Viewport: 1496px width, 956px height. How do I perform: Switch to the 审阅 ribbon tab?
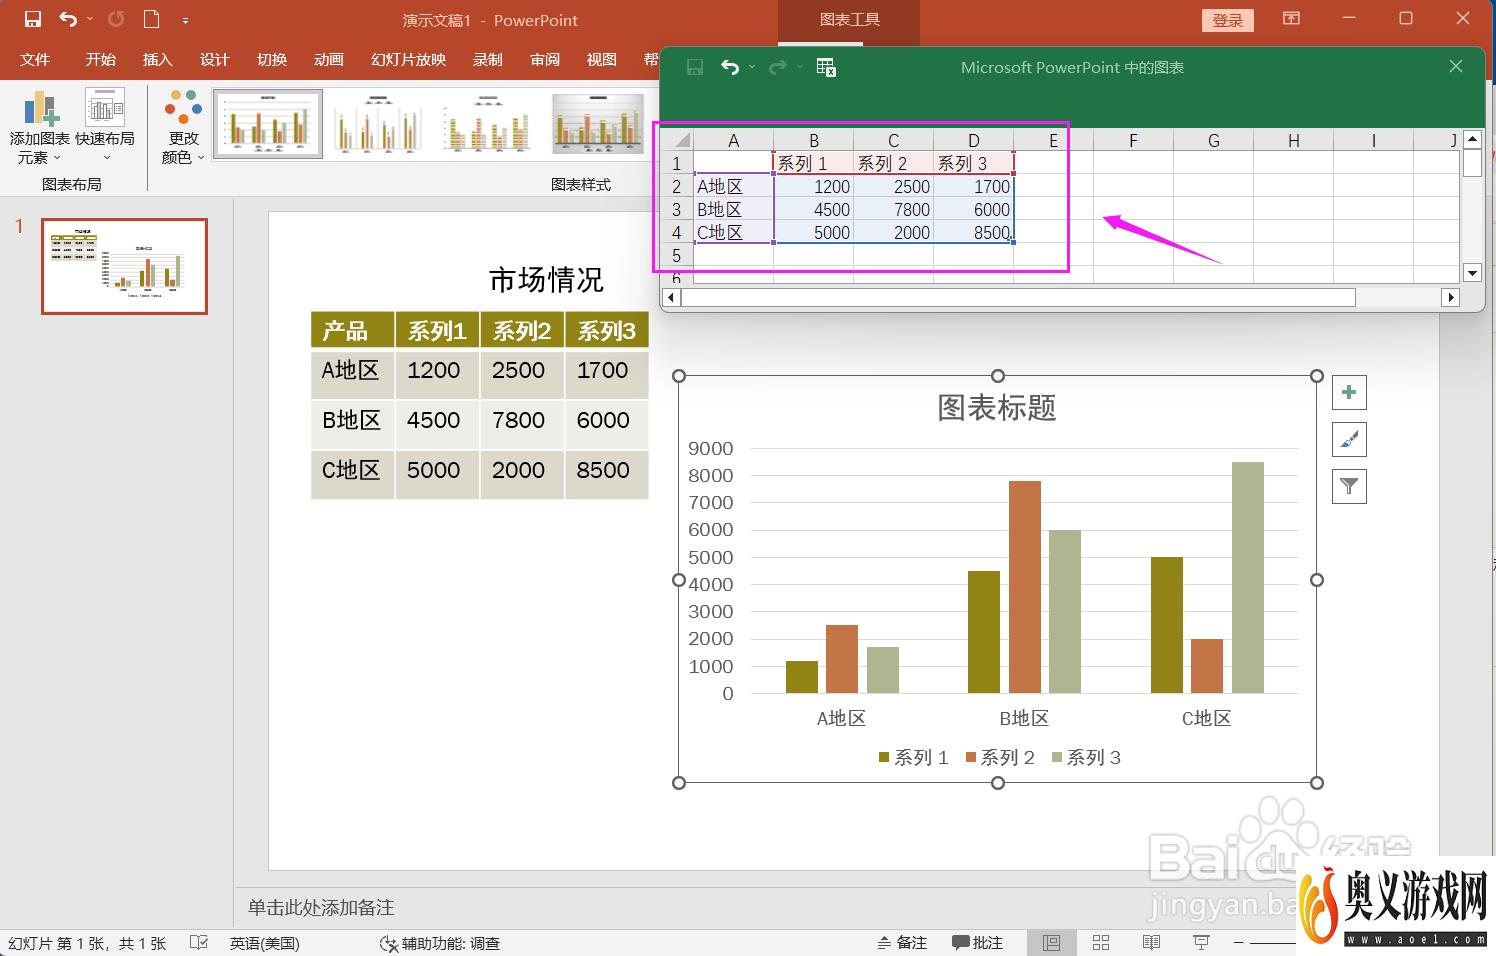point(545,60)
